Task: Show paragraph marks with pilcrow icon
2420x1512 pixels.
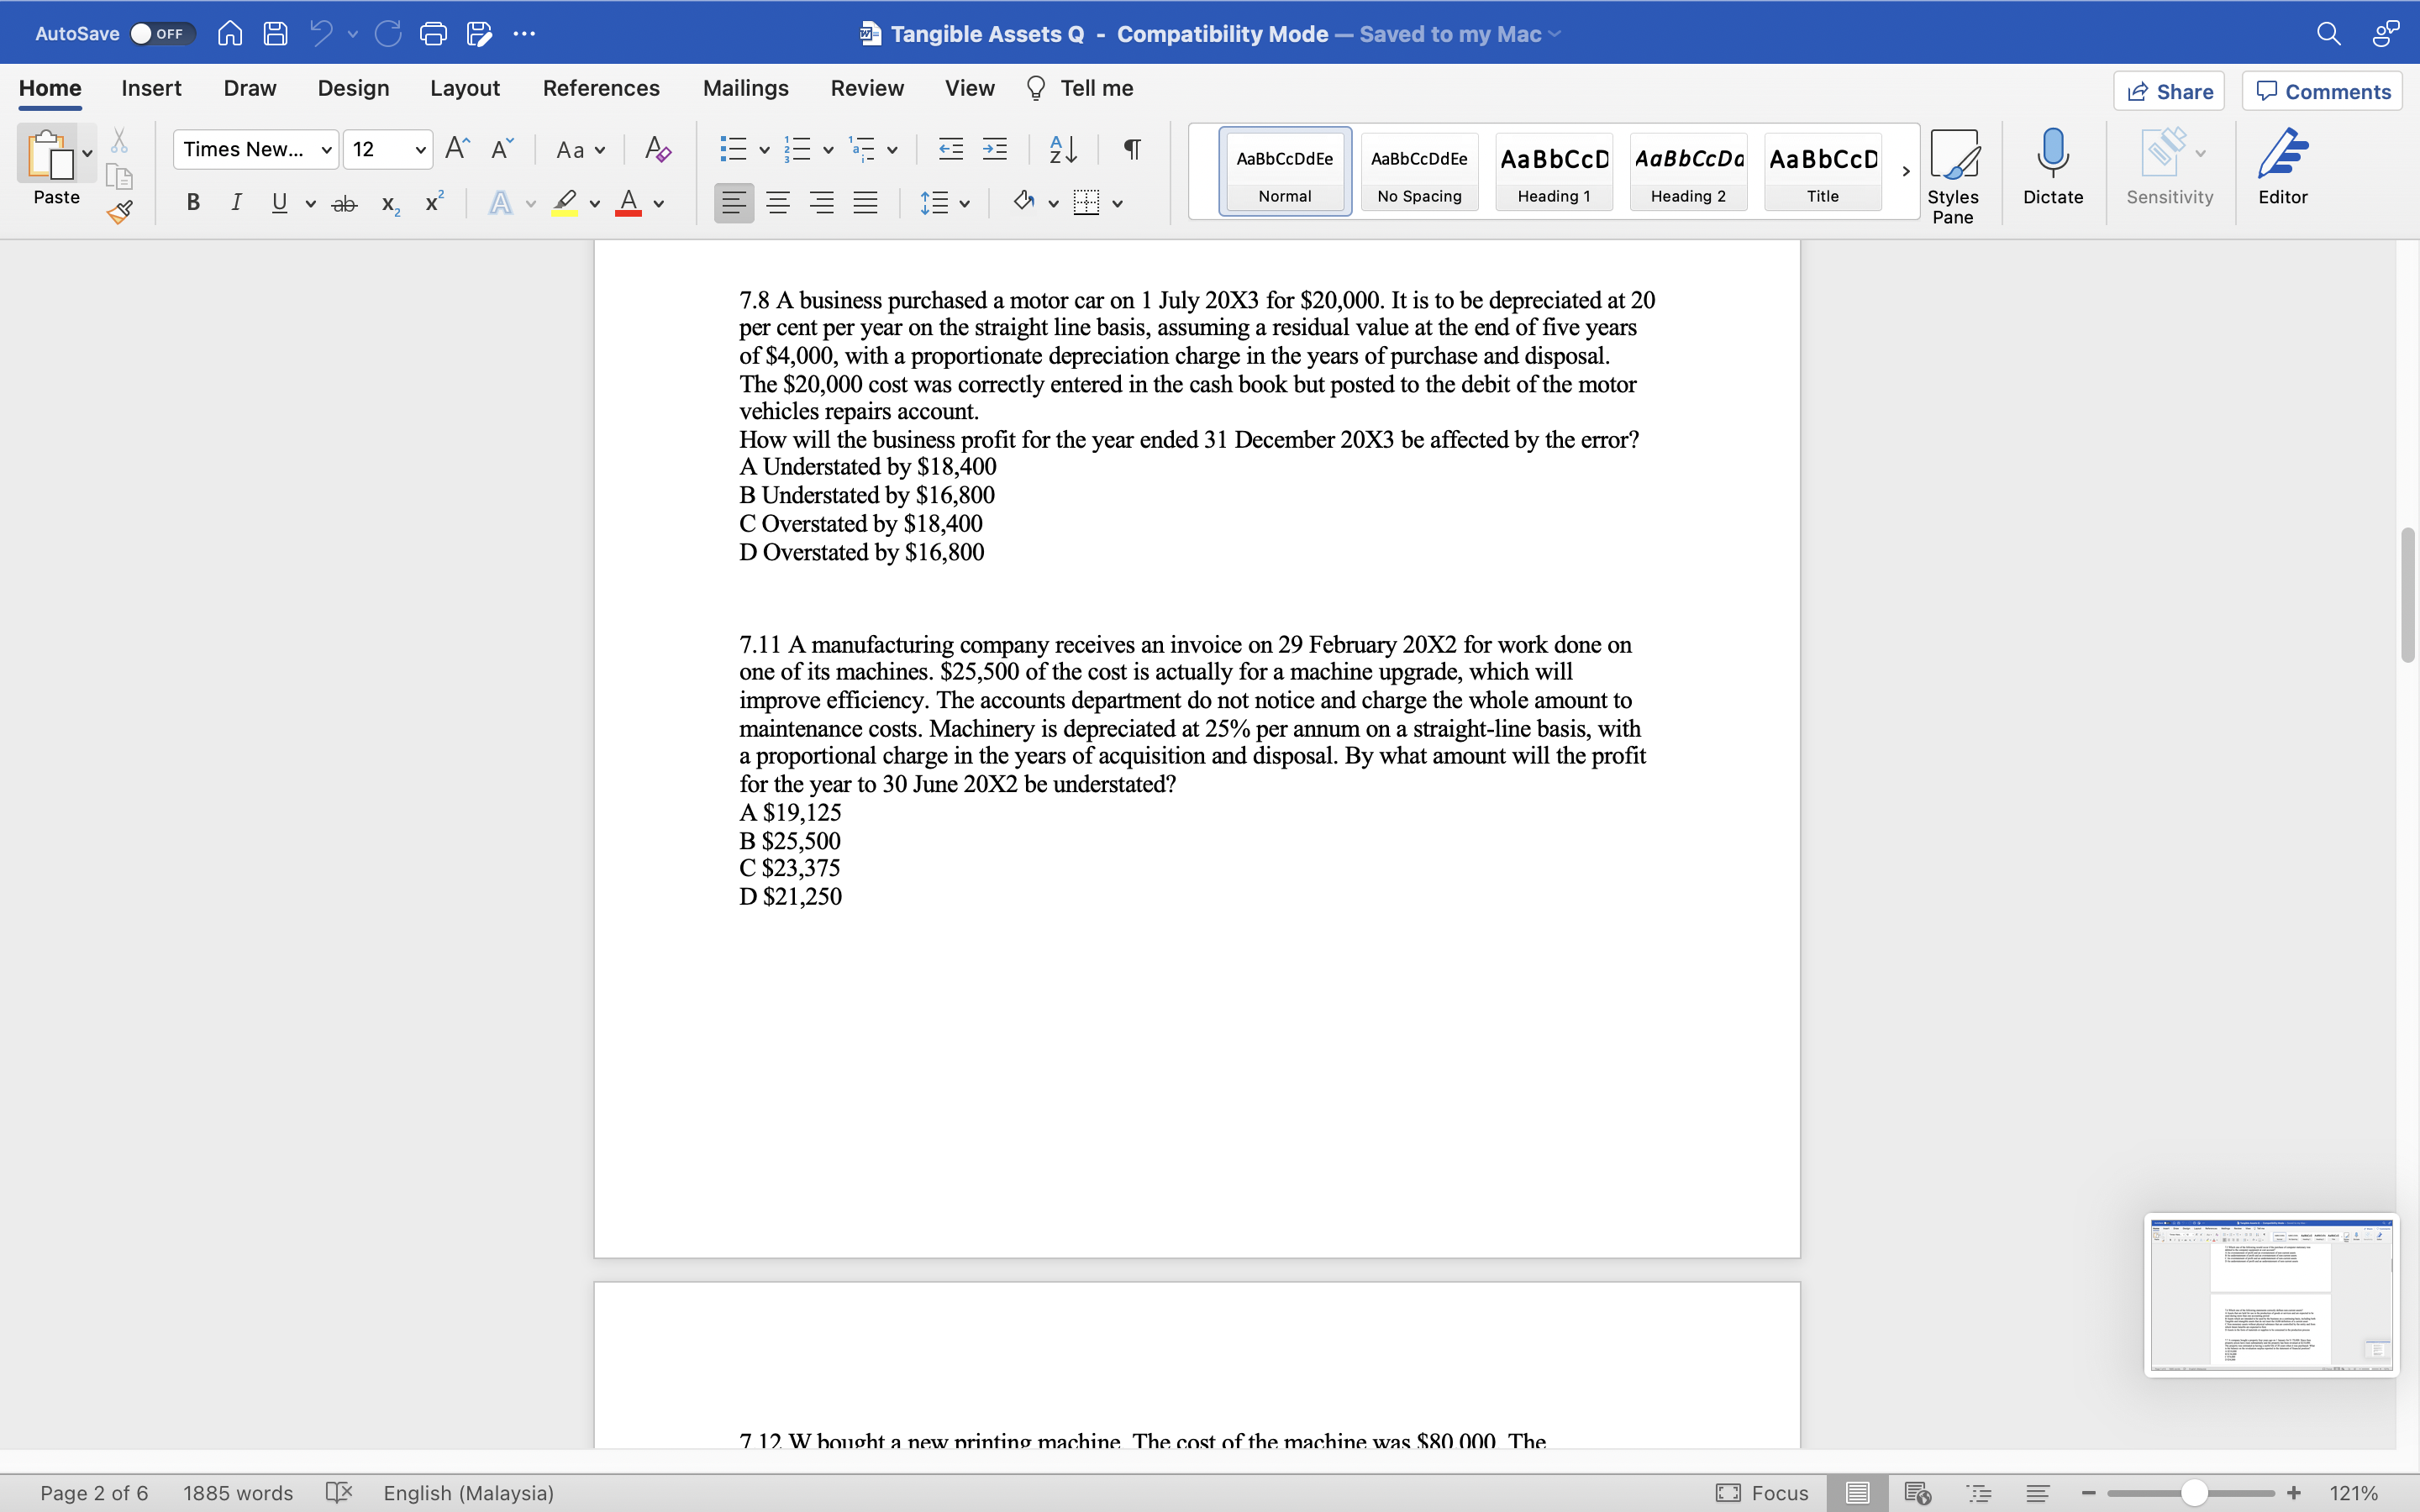Action: pos(1132,150)
